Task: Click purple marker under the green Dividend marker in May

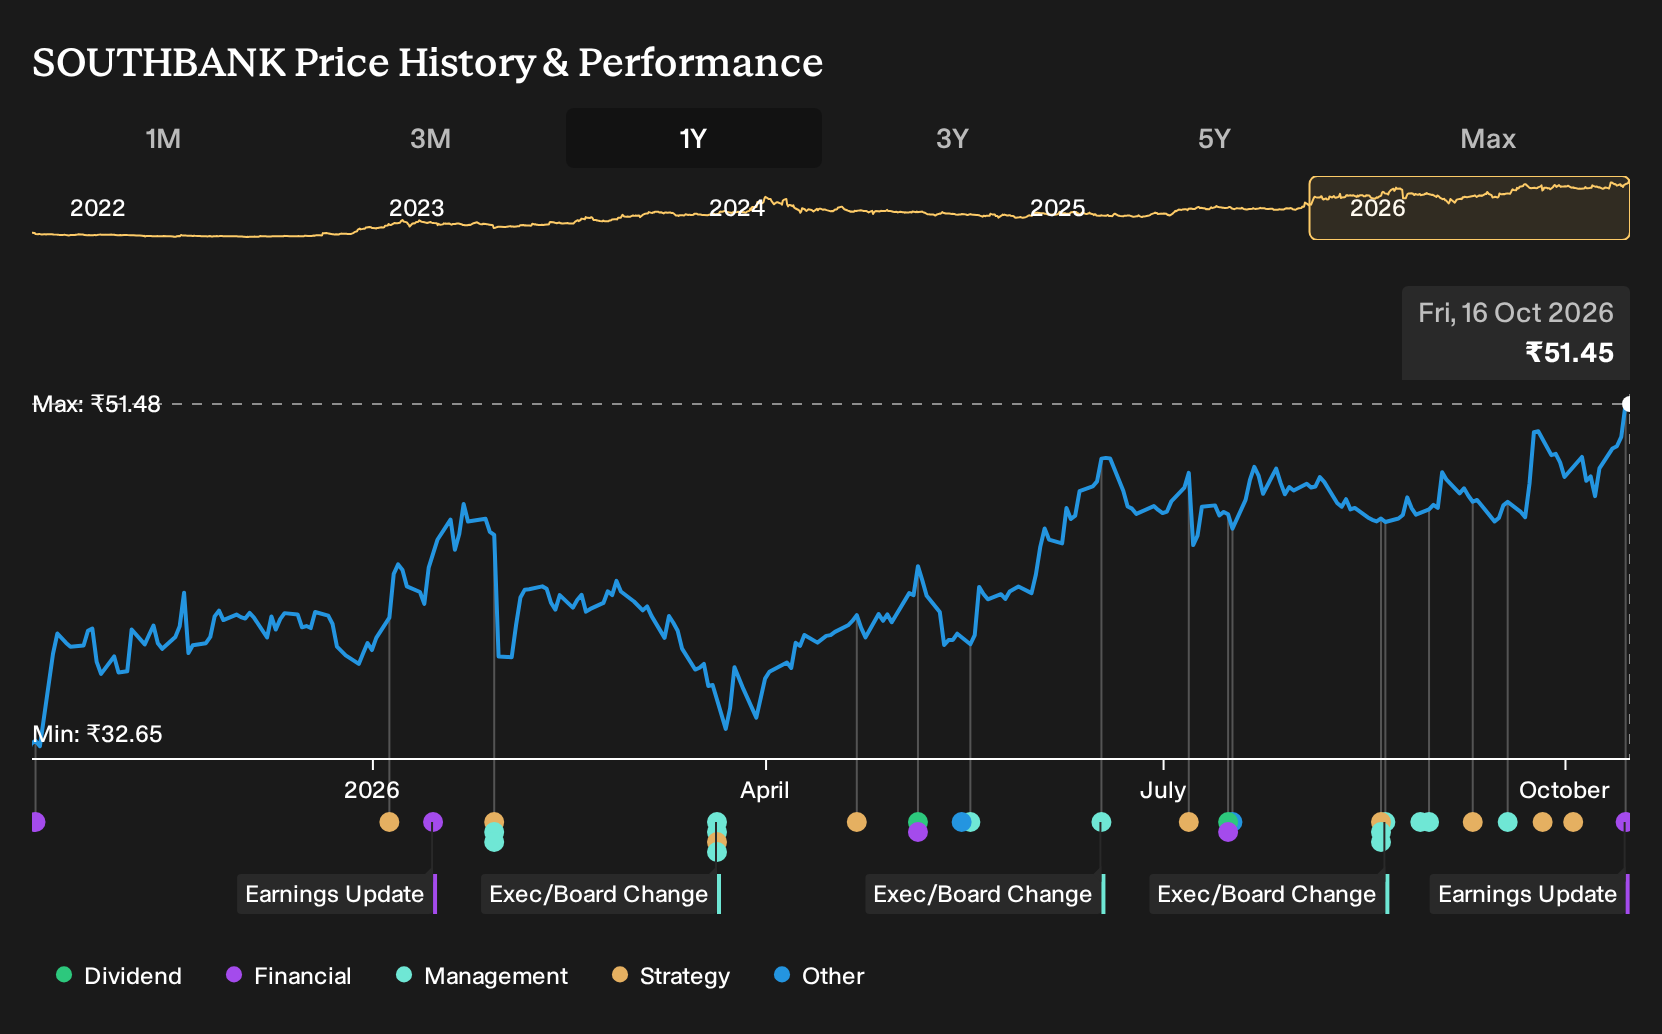Action: pos(918,832)
